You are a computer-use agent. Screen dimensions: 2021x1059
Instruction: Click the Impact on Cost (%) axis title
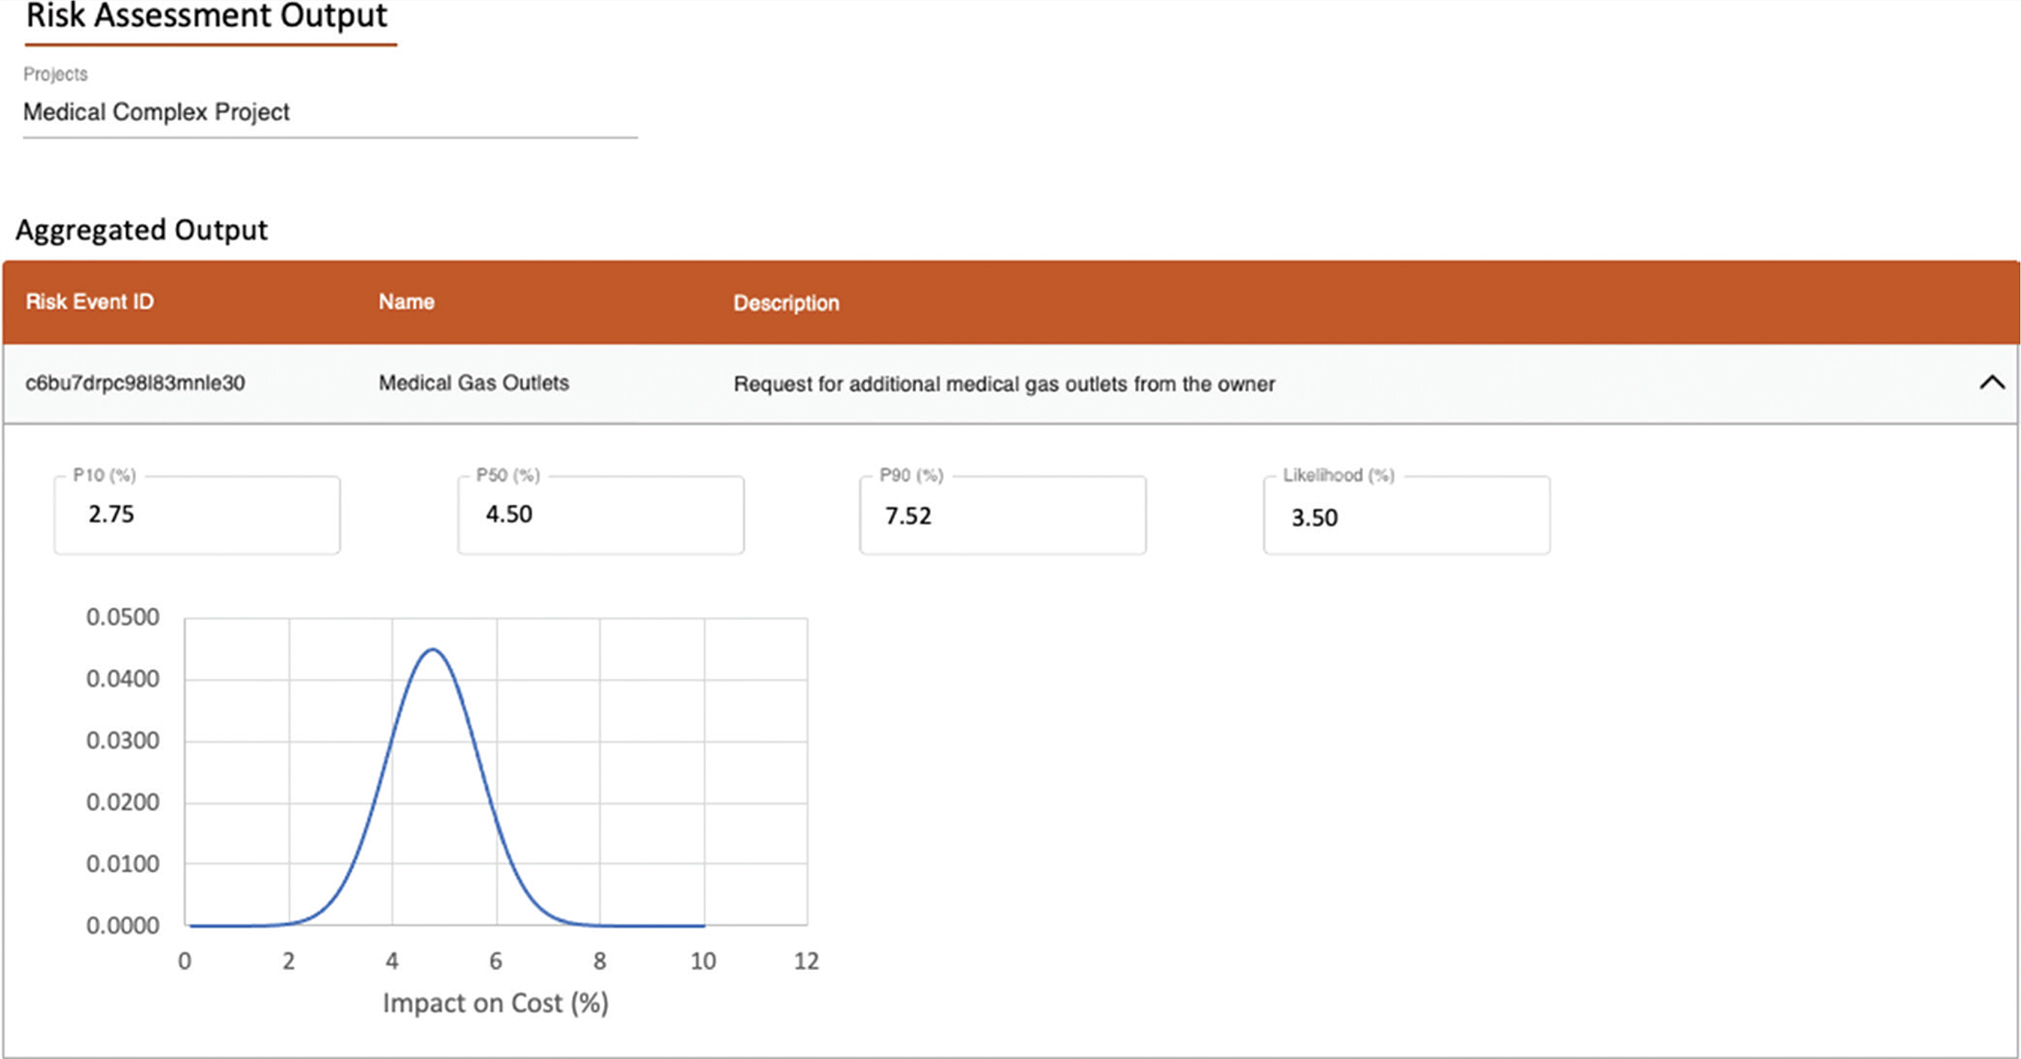pyautogui.click(x=495, y=1003)
